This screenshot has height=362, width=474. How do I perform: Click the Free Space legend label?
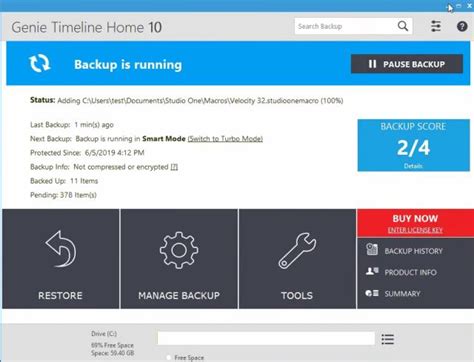[x=189, y=358]
